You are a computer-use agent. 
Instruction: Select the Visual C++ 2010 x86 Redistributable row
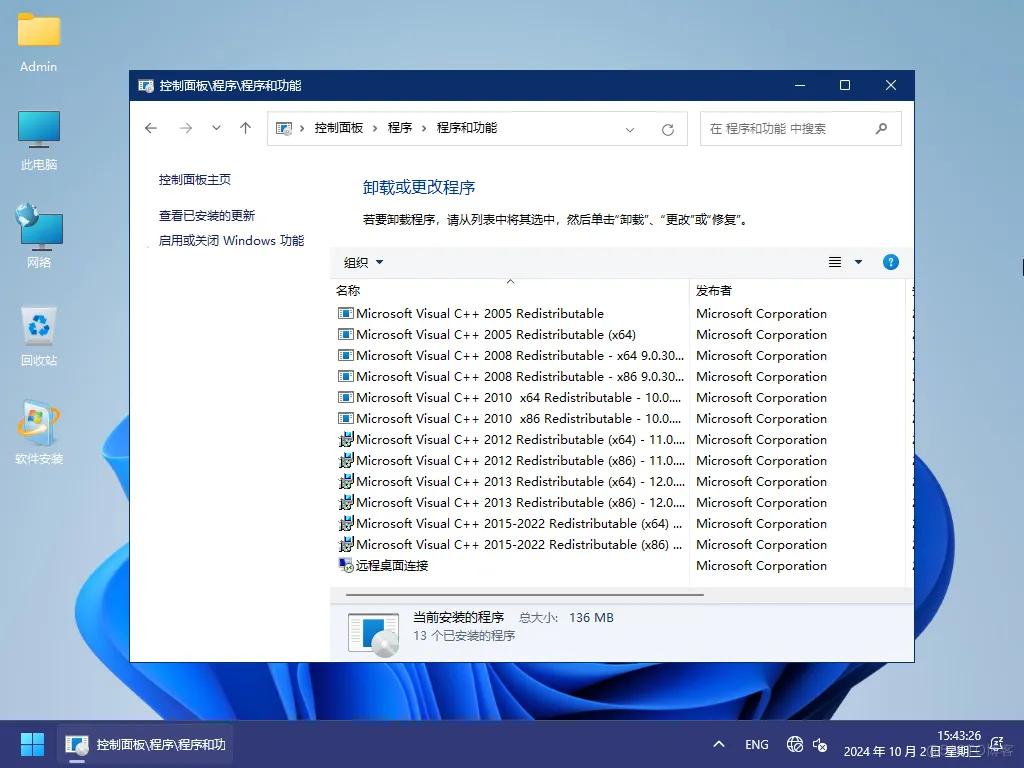pos(510,418)
